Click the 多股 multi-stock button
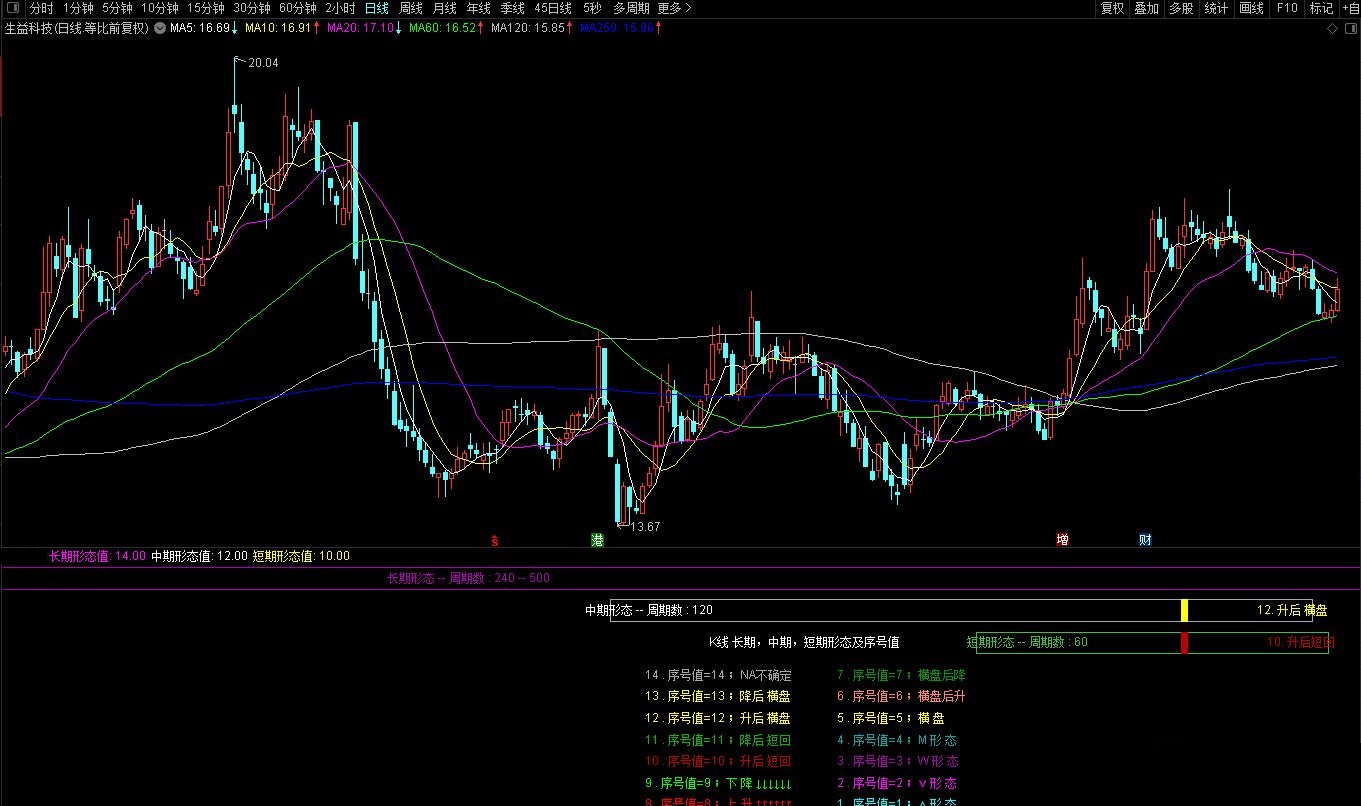The height and width of the screenshot is (806, 1361). pyautogui.click(x=1181, y=8)
